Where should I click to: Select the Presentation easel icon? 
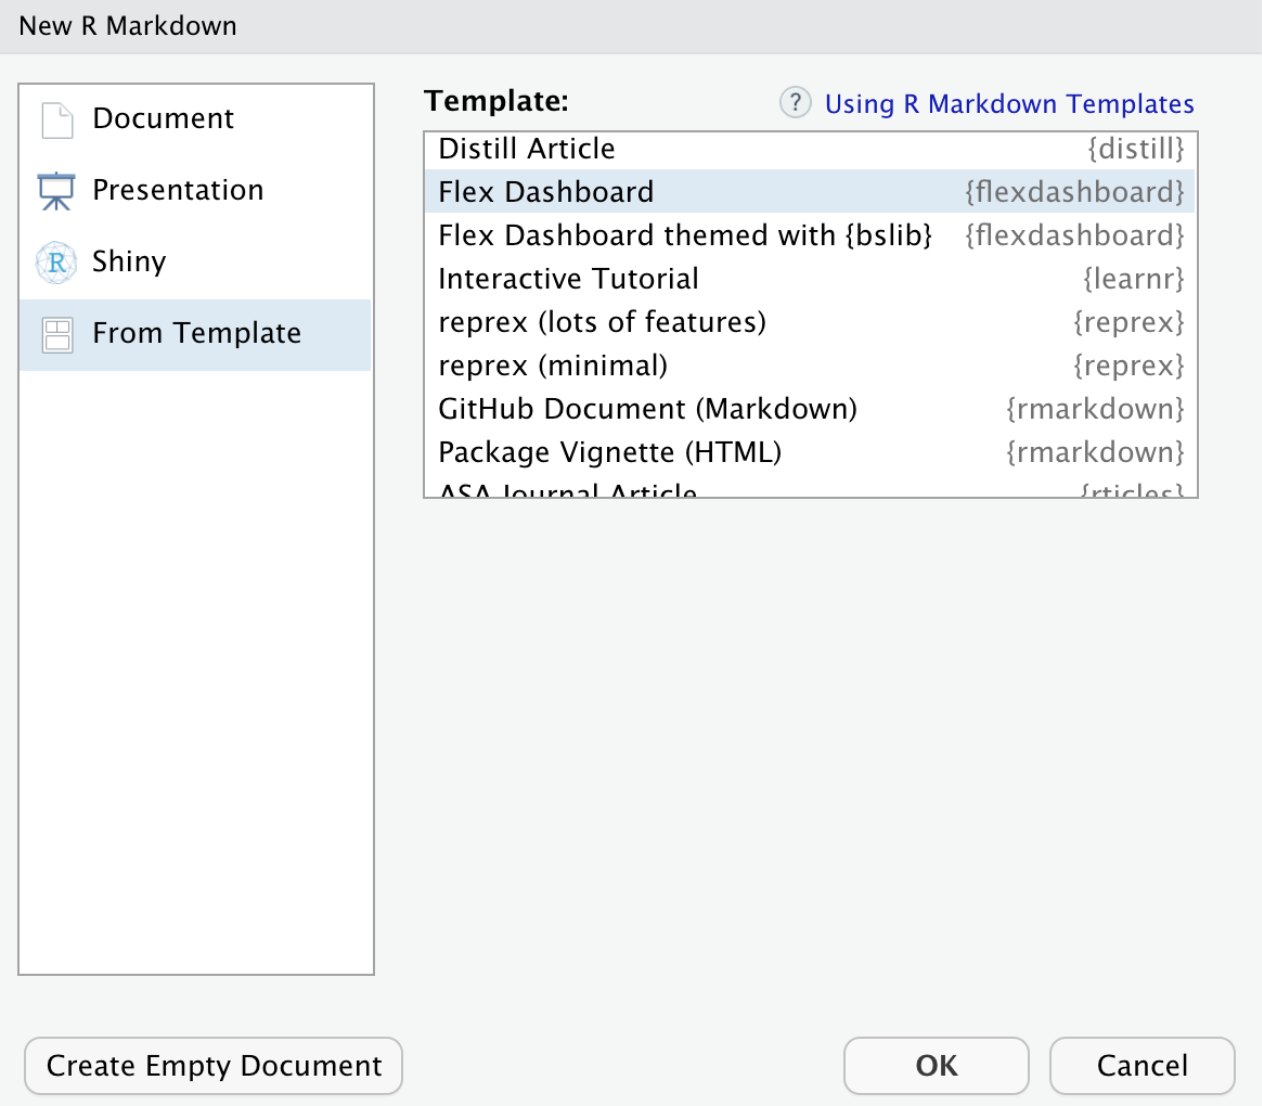pos(57,190)
